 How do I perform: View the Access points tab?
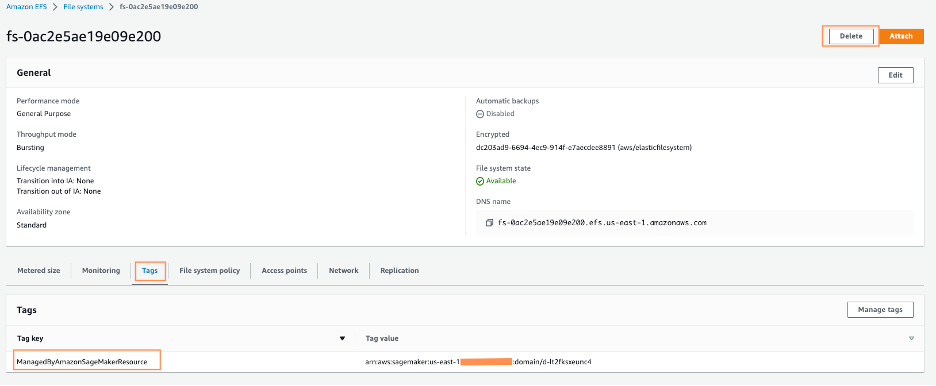point(284,270)
